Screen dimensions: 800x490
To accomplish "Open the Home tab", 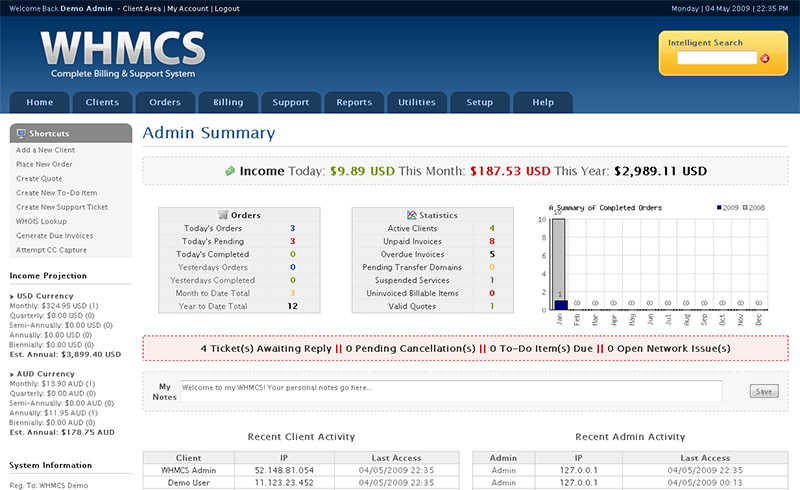I will (39, 102).
